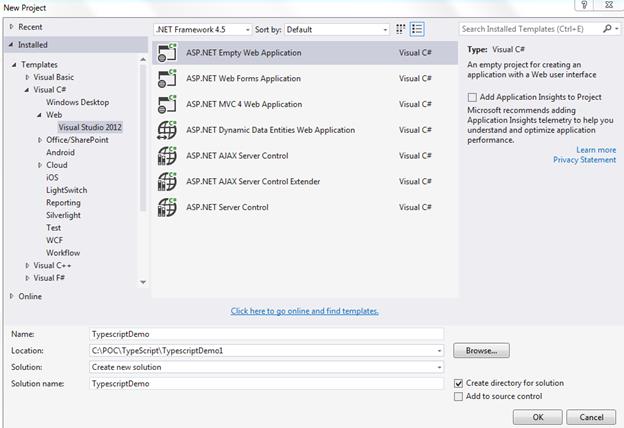The height and width of the screenshot is (428, 624).
Task: Click the ASP.NET Empty Web Application template icon
Action: [167, 53]
